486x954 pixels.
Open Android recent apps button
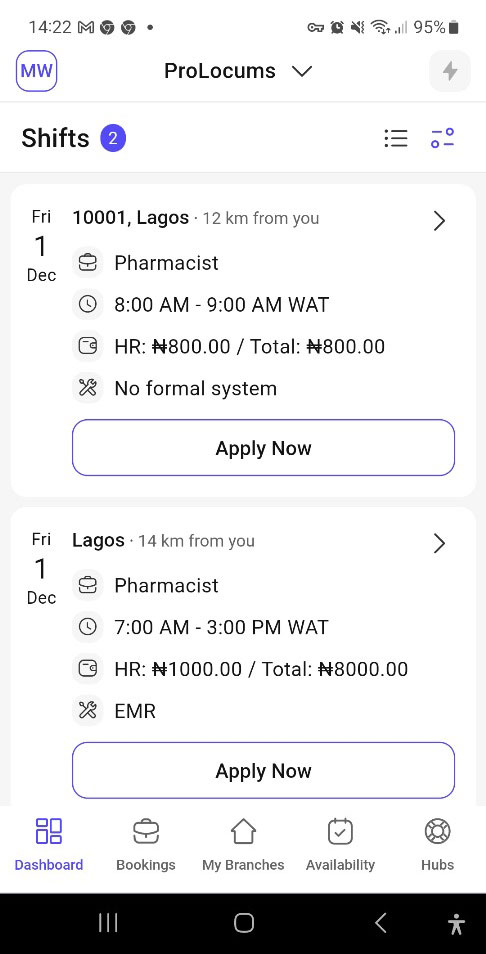108,923
